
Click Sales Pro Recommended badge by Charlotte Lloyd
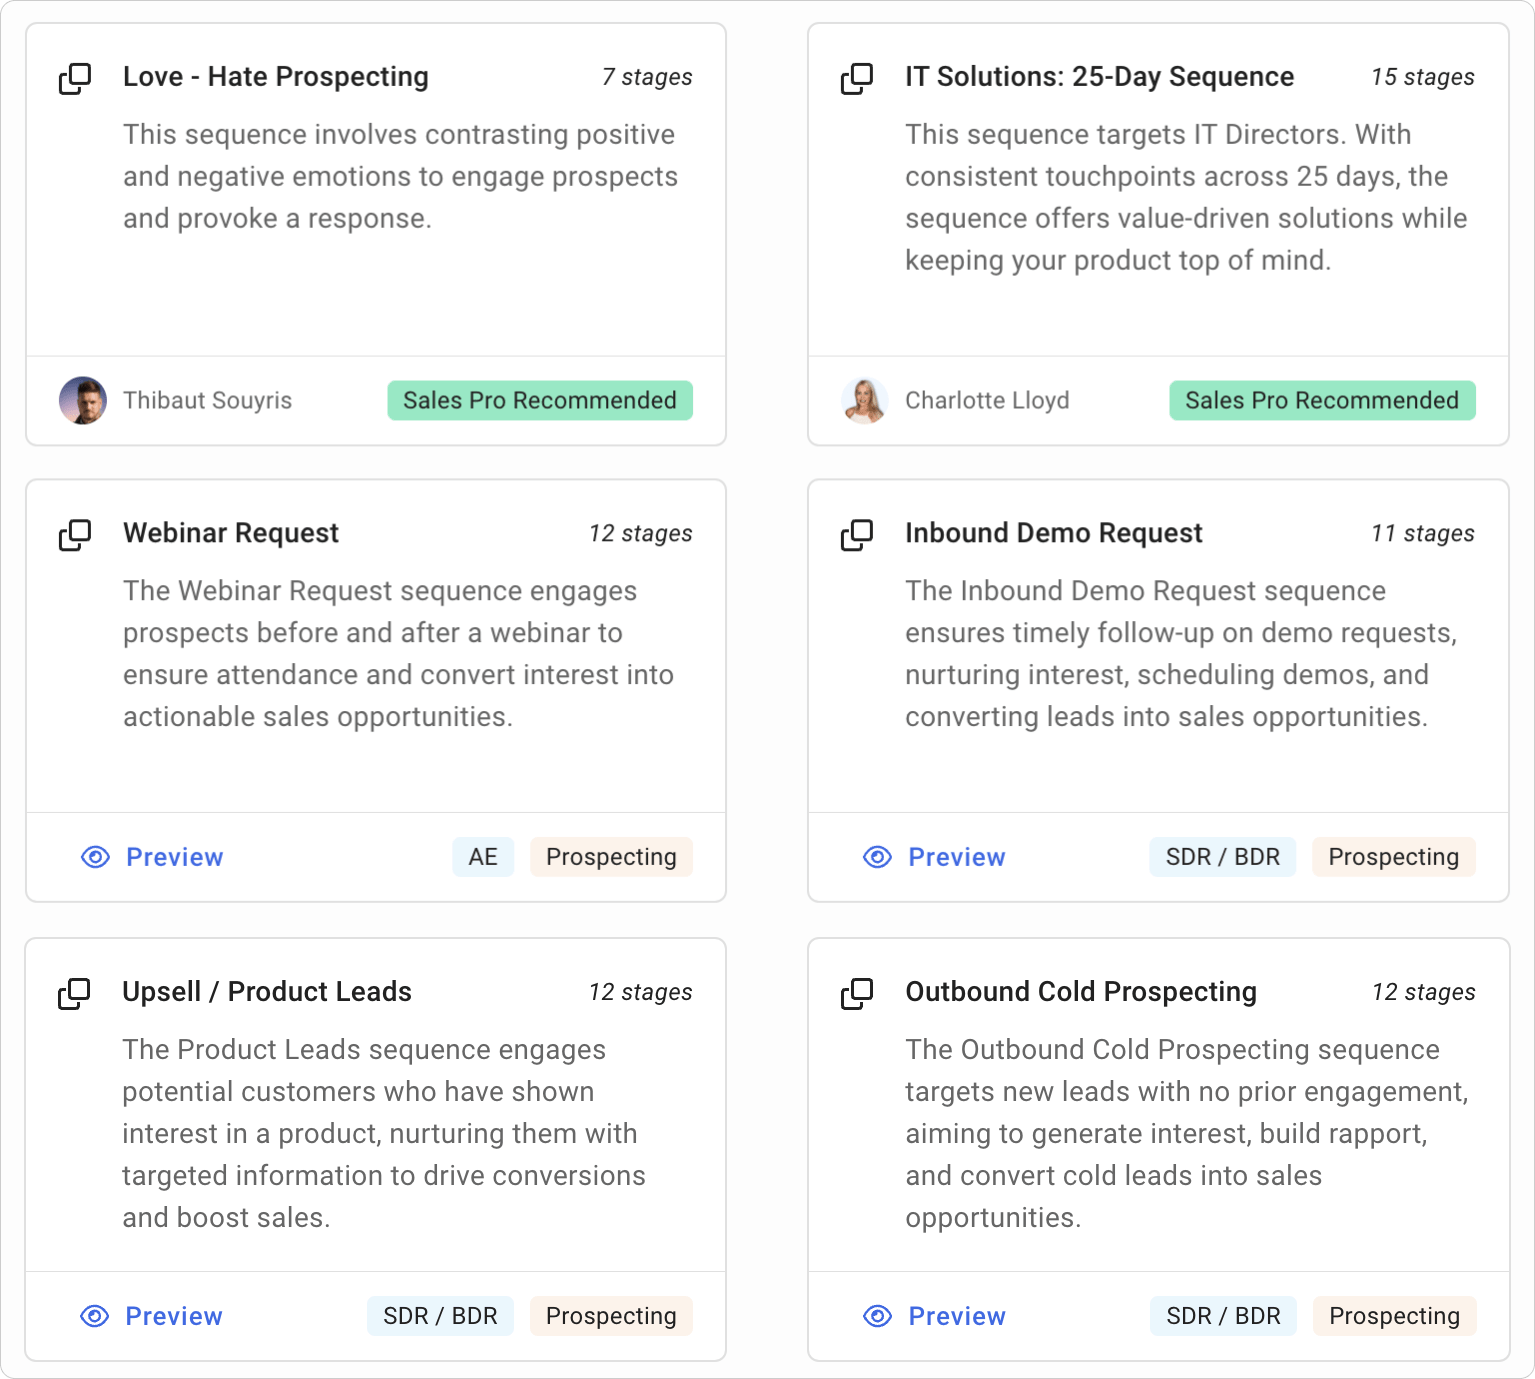tap(1322, 400)
